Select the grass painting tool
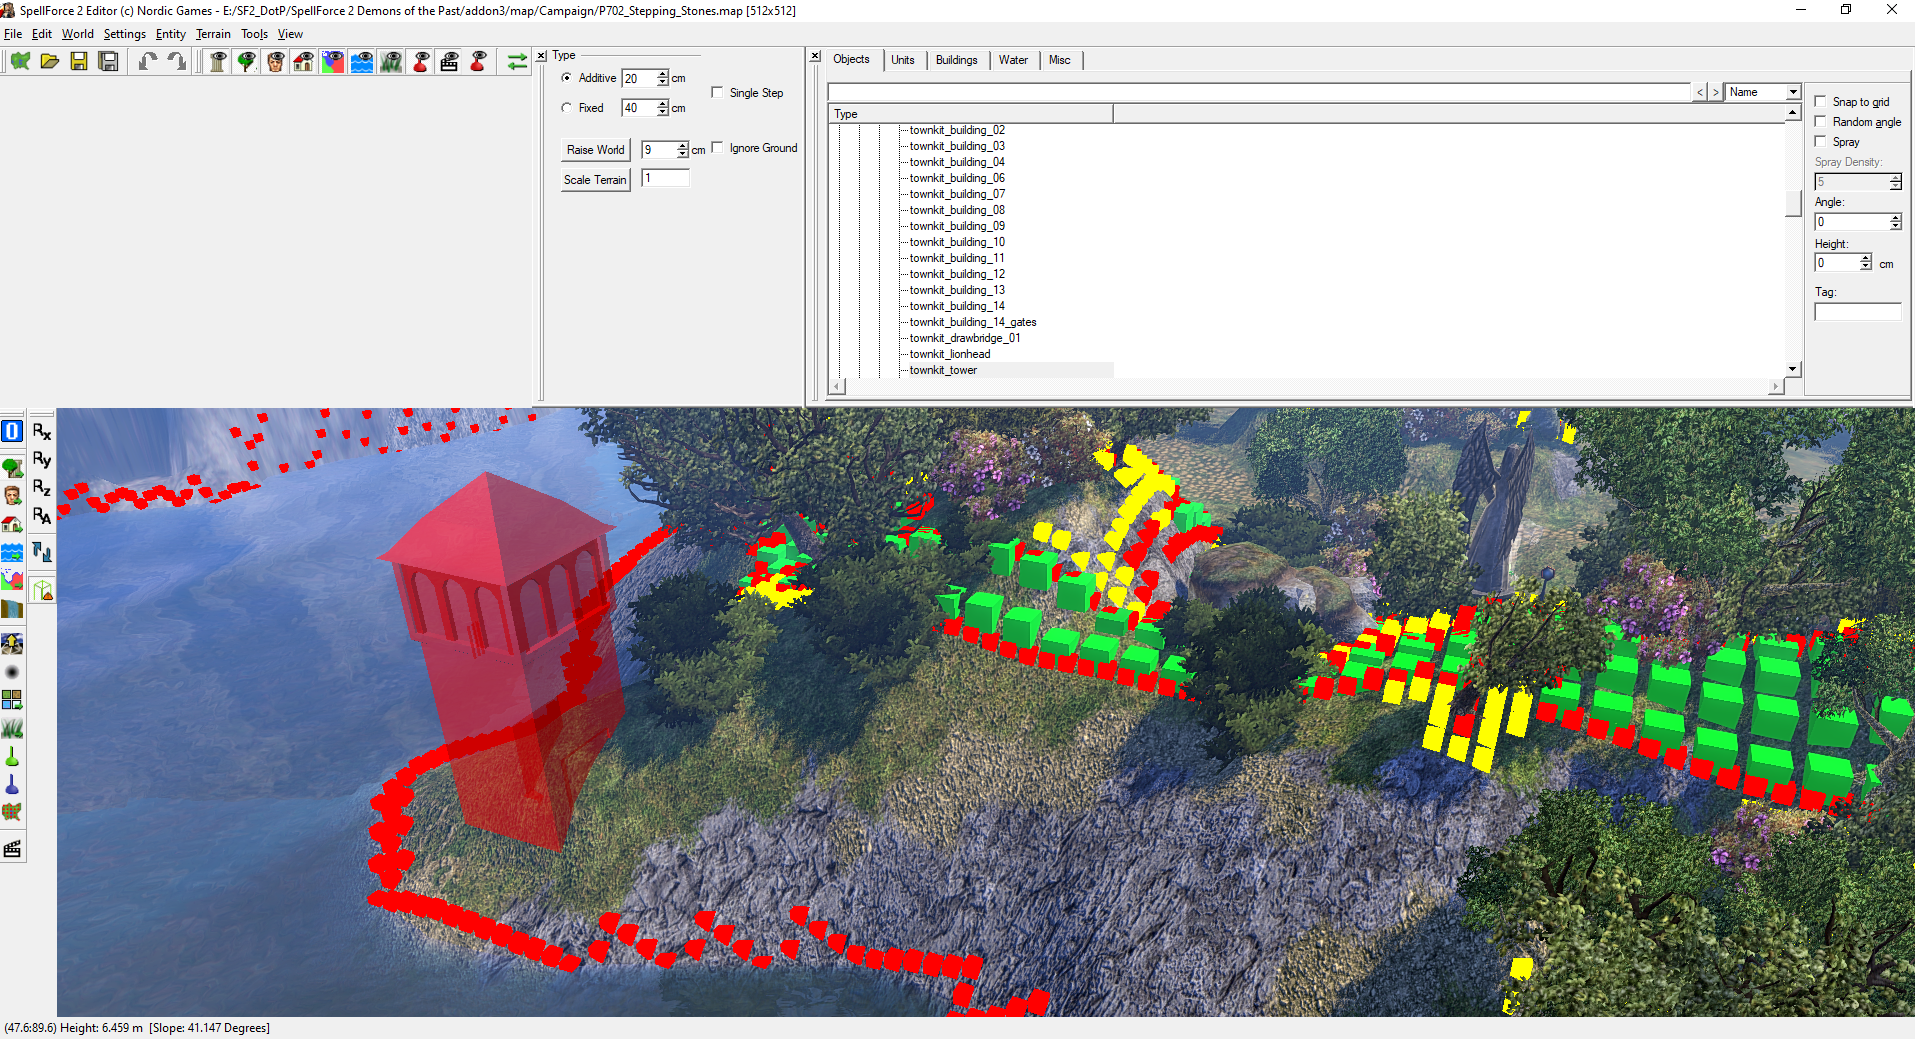 pos(12,728)
